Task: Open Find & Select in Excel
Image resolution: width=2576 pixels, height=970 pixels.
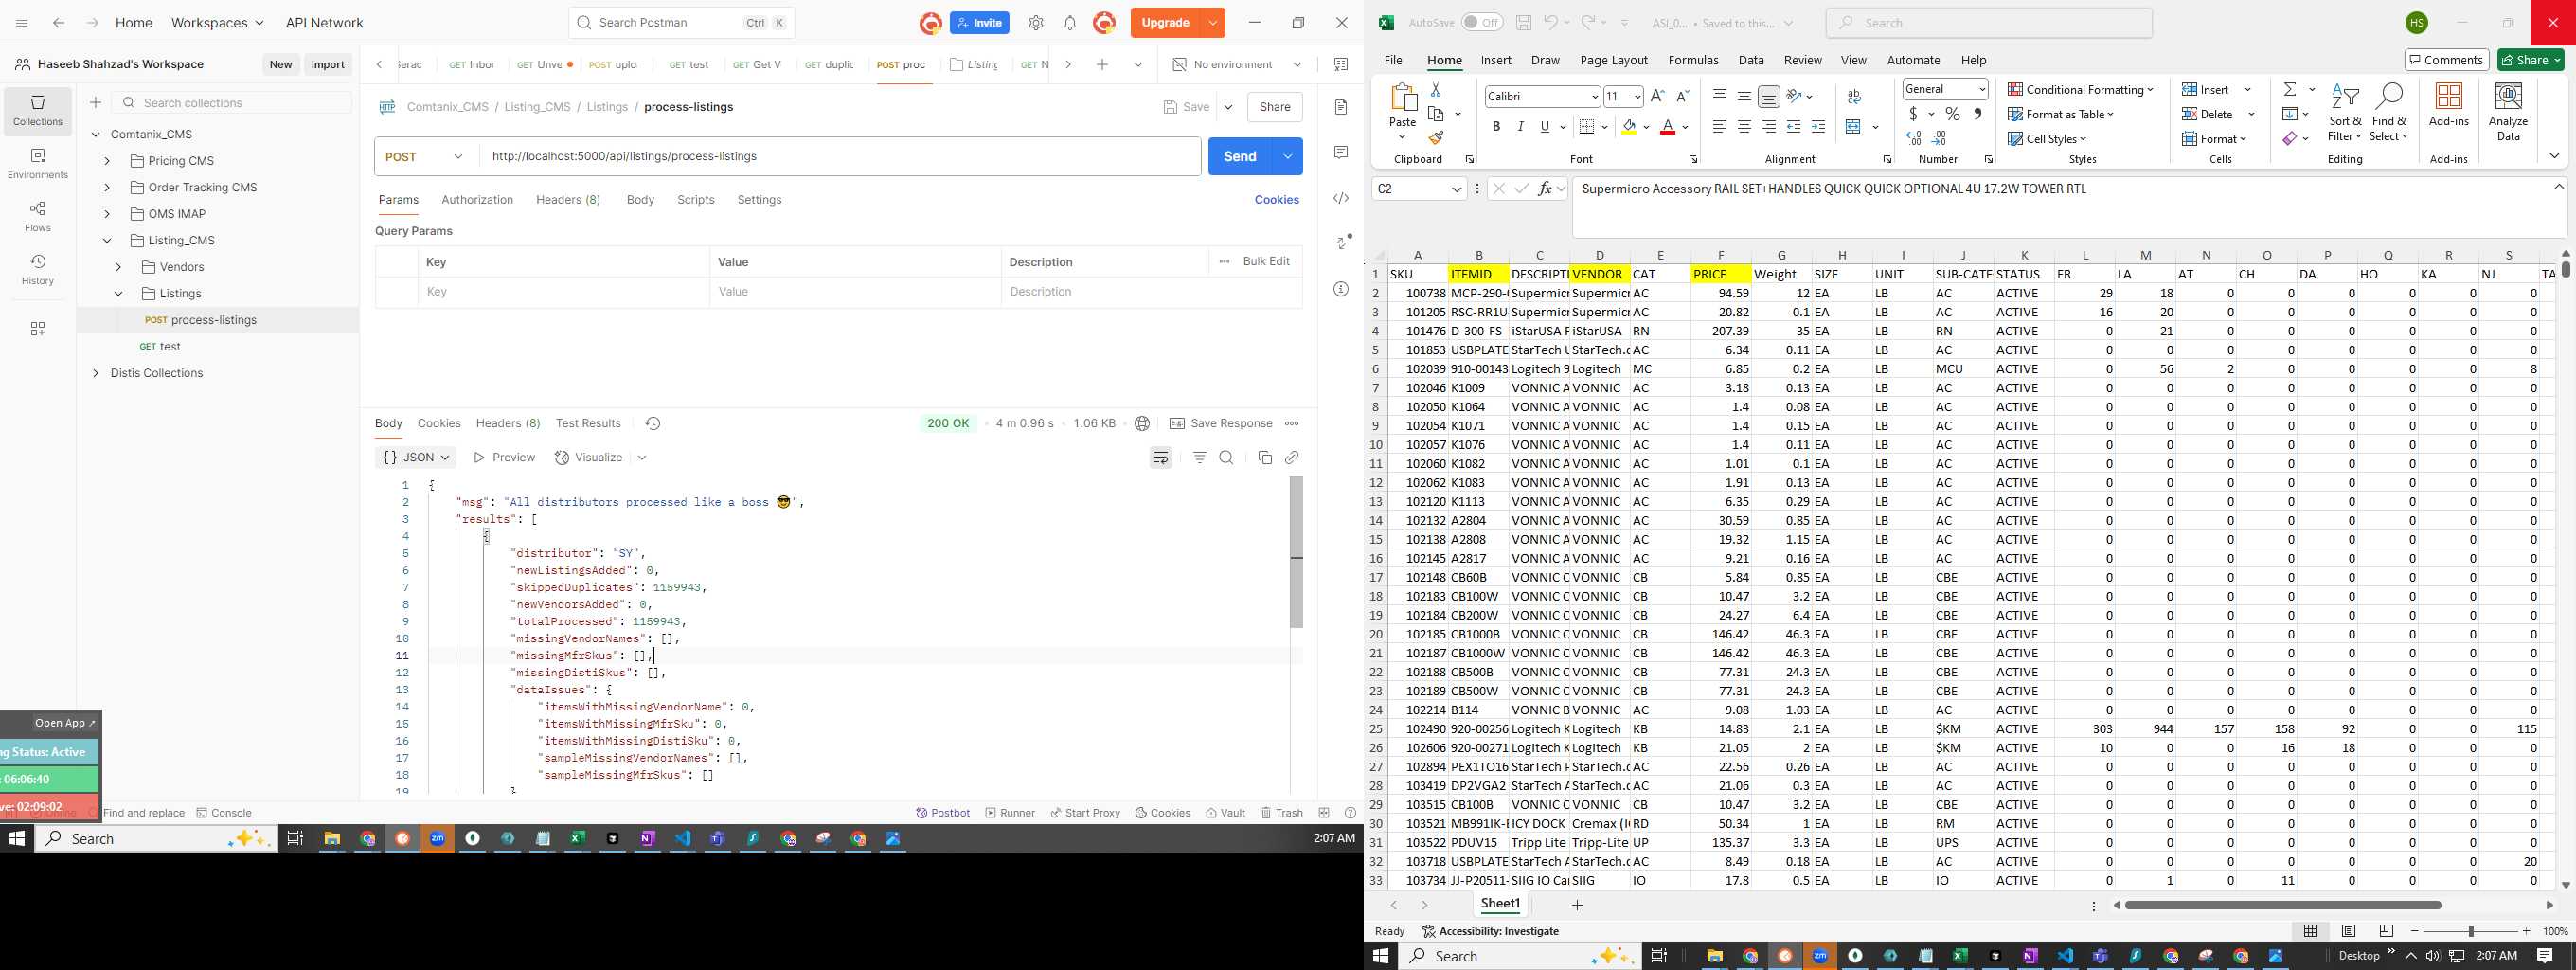Action: (x=2388, y=113)
